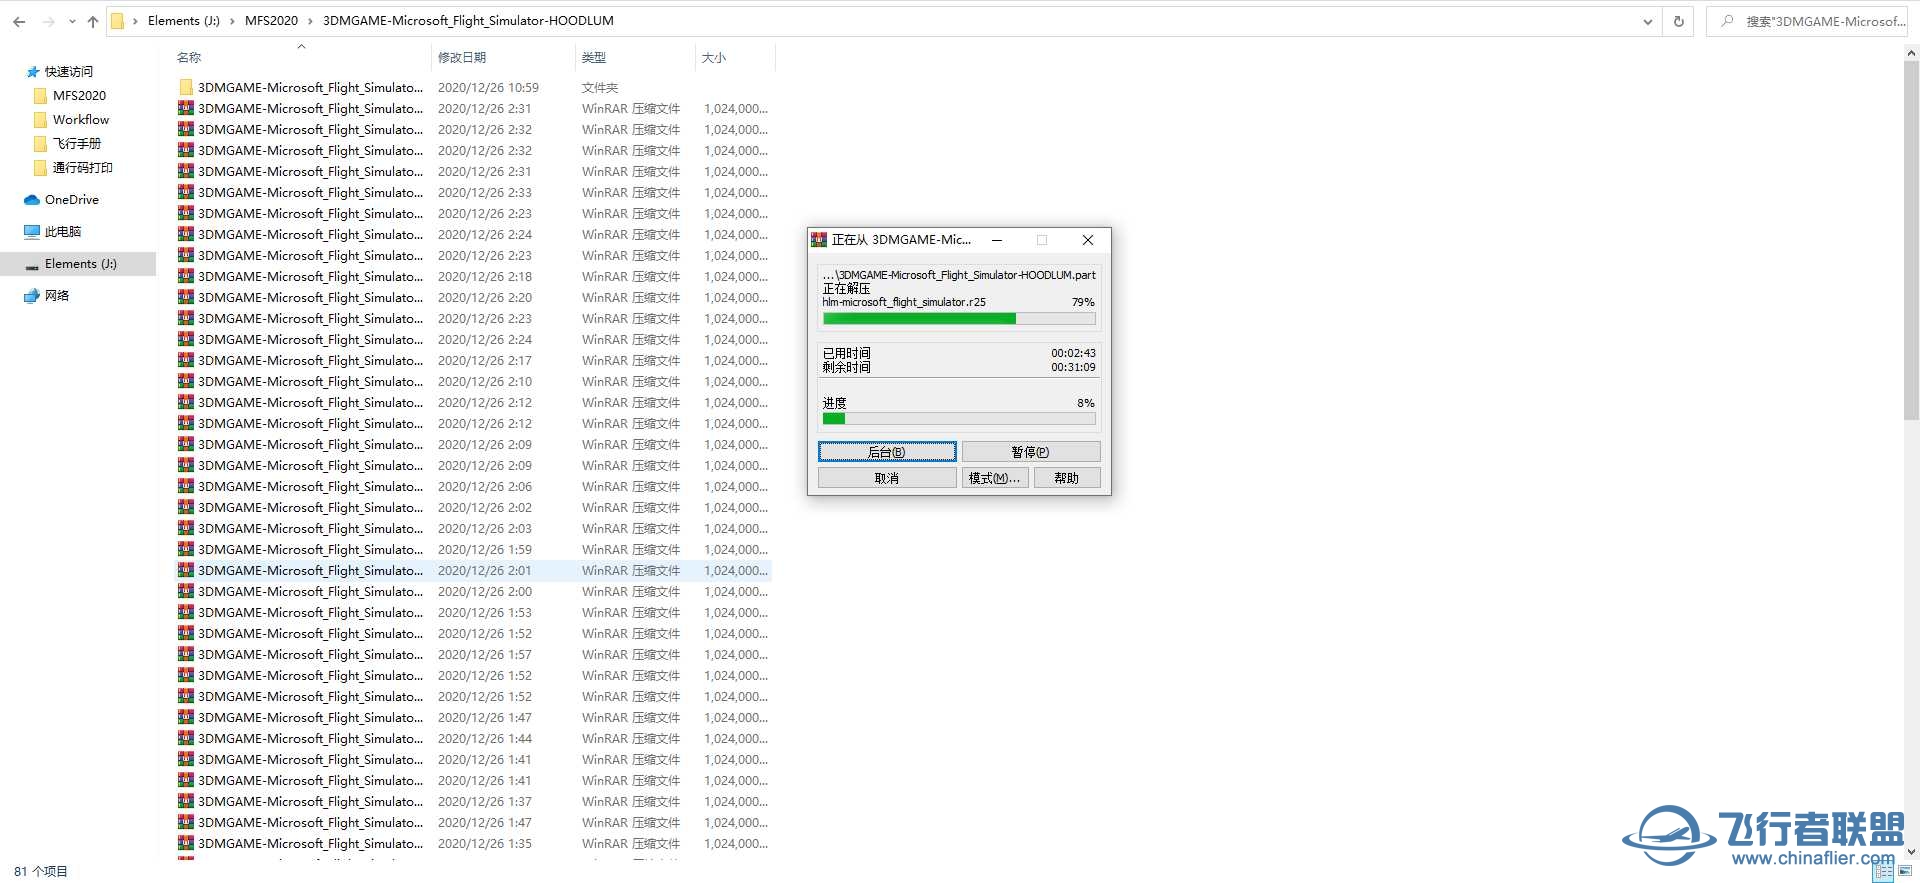Click the WinRAR icon of file dated 2:10
The image size is (1920, 883).
[x=186, y=381]
